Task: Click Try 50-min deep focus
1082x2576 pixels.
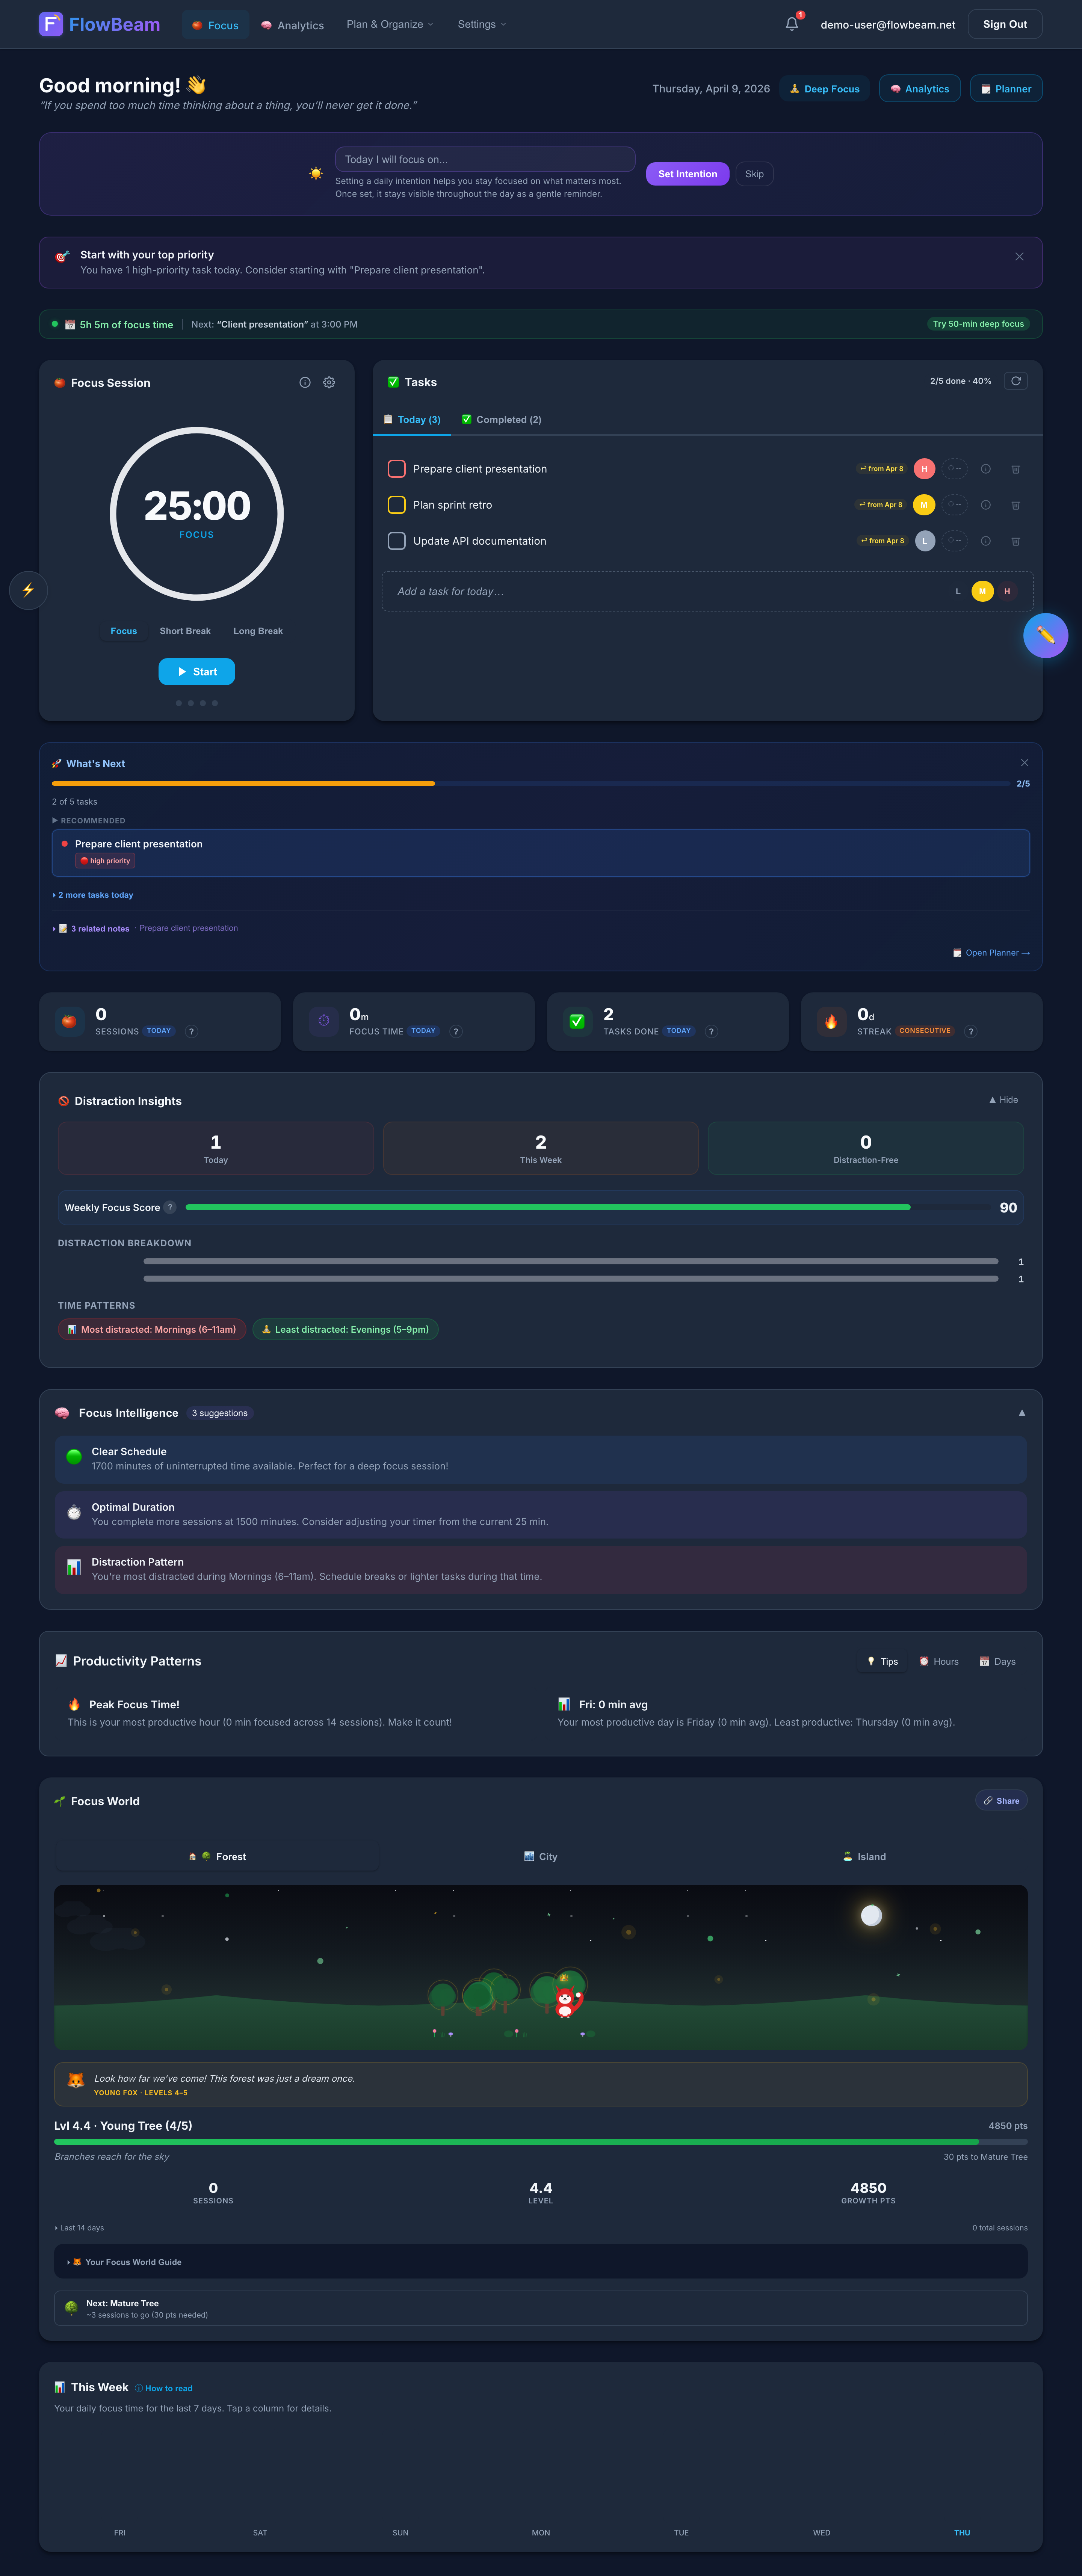Action: pyautogui.click(x=978, y=324)
